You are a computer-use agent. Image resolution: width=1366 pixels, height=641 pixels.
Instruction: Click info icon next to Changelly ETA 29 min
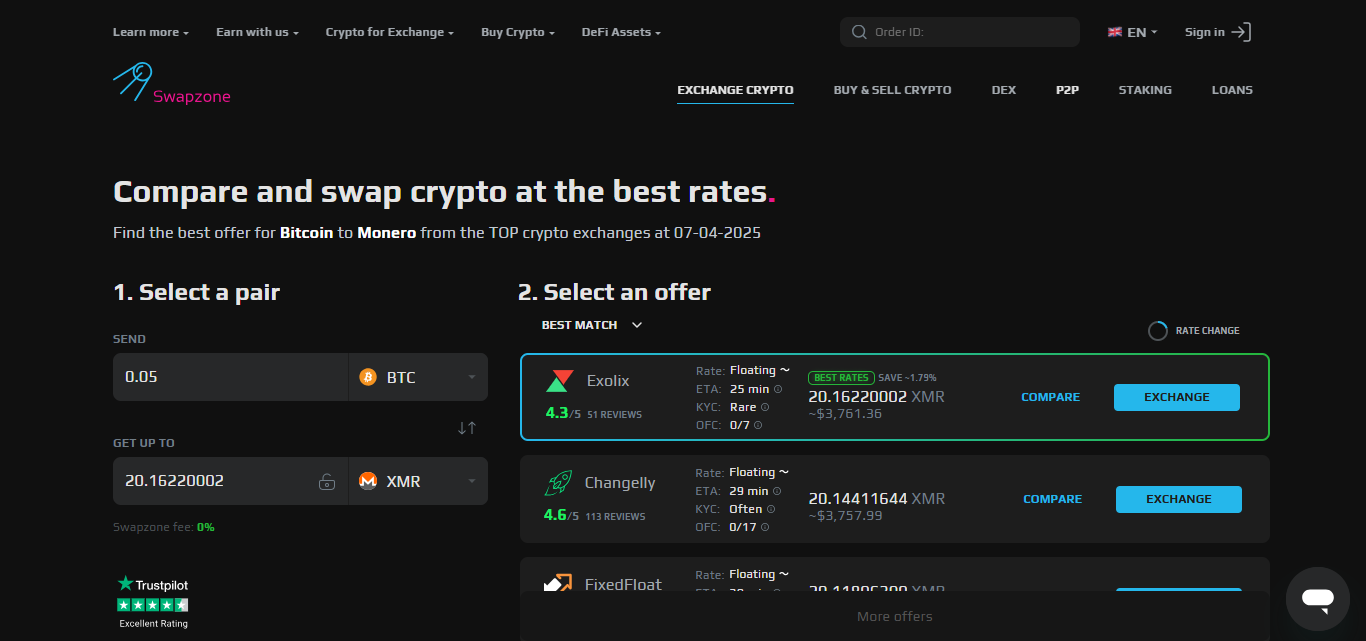(x=777, y=491)
